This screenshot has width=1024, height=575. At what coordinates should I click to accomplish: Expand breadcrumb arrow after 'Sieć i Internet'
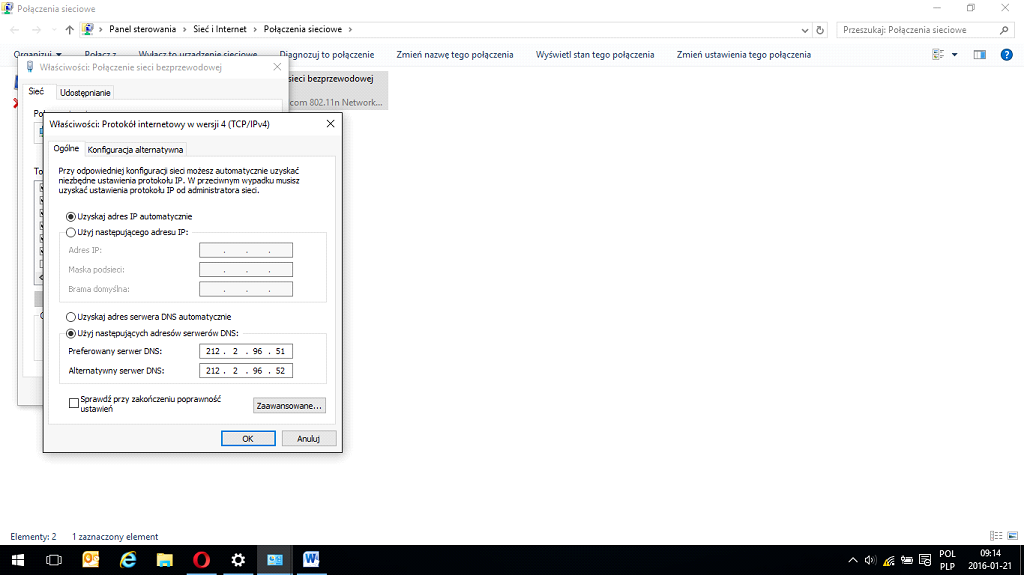[x=255, y=30]
